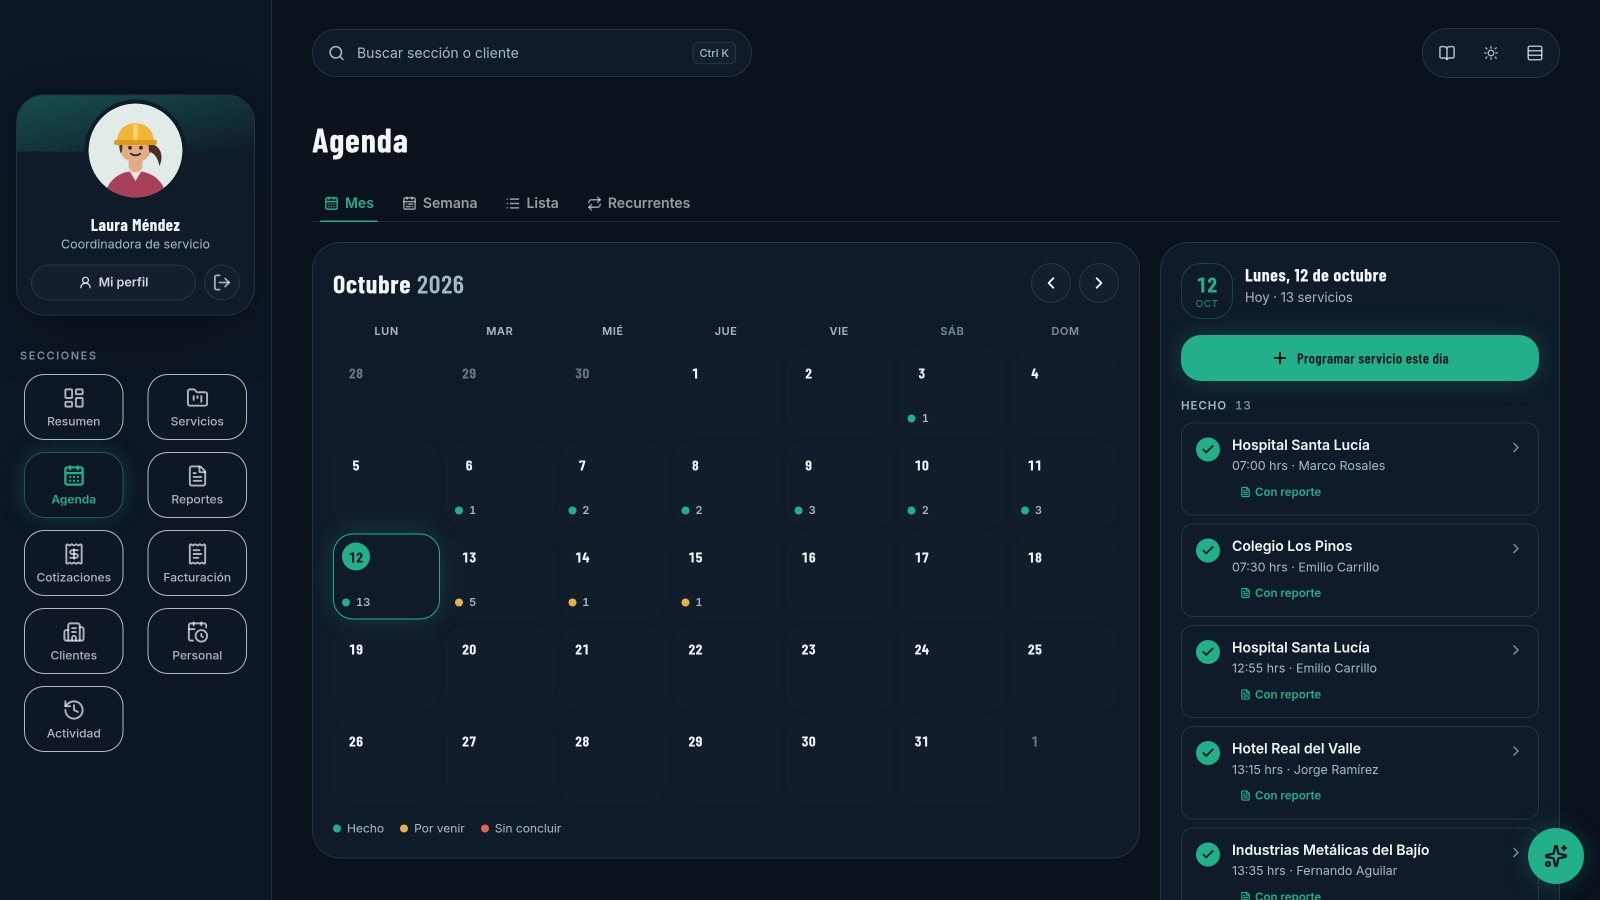Open Facturación section

click(197, 563)
